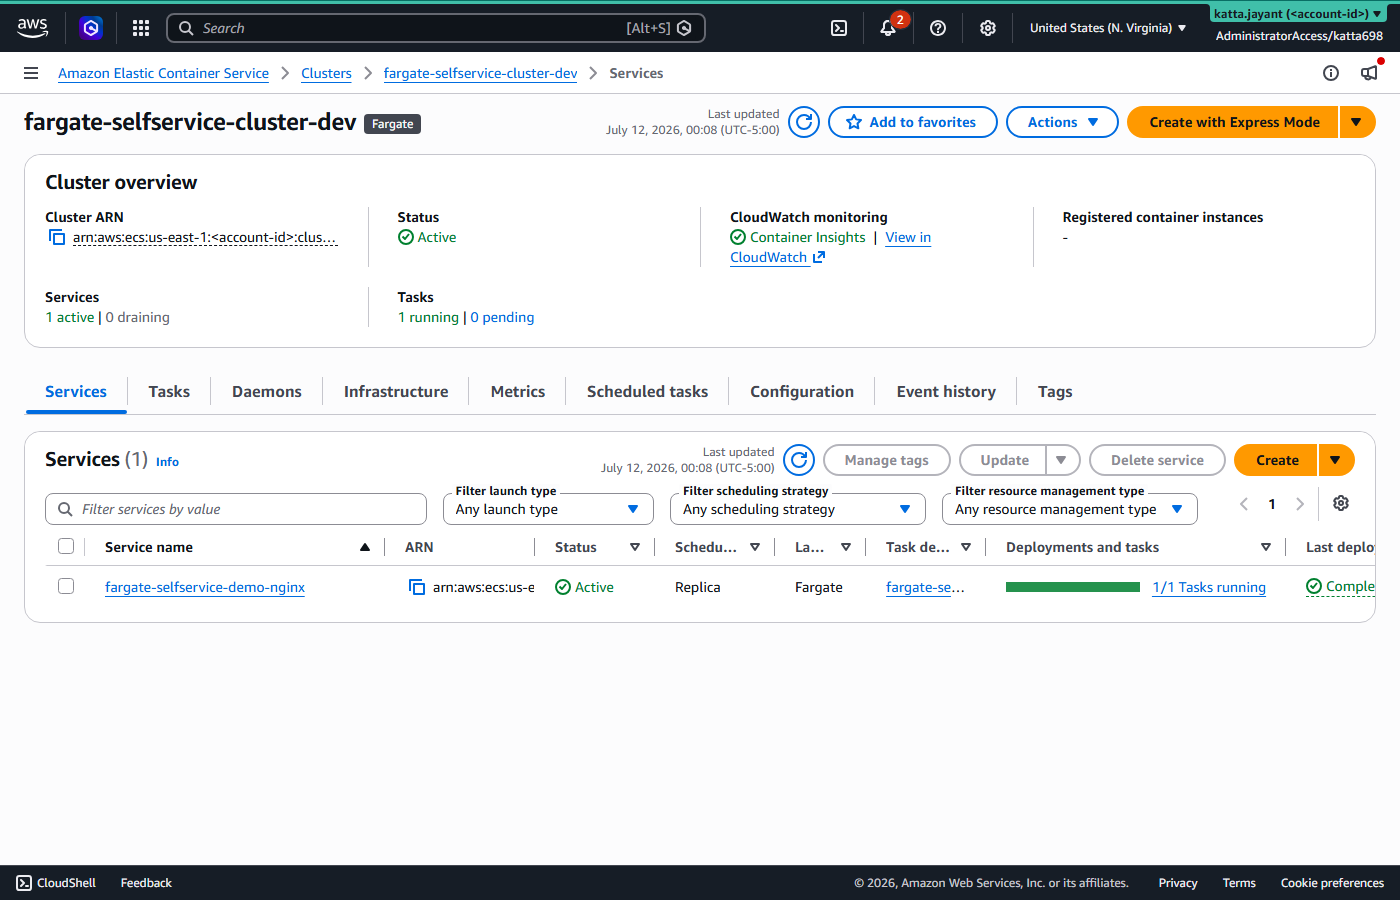Screen dimensions: 1400x900
Task: Launch CloudShell from top header icon
Action: [839, 28]
